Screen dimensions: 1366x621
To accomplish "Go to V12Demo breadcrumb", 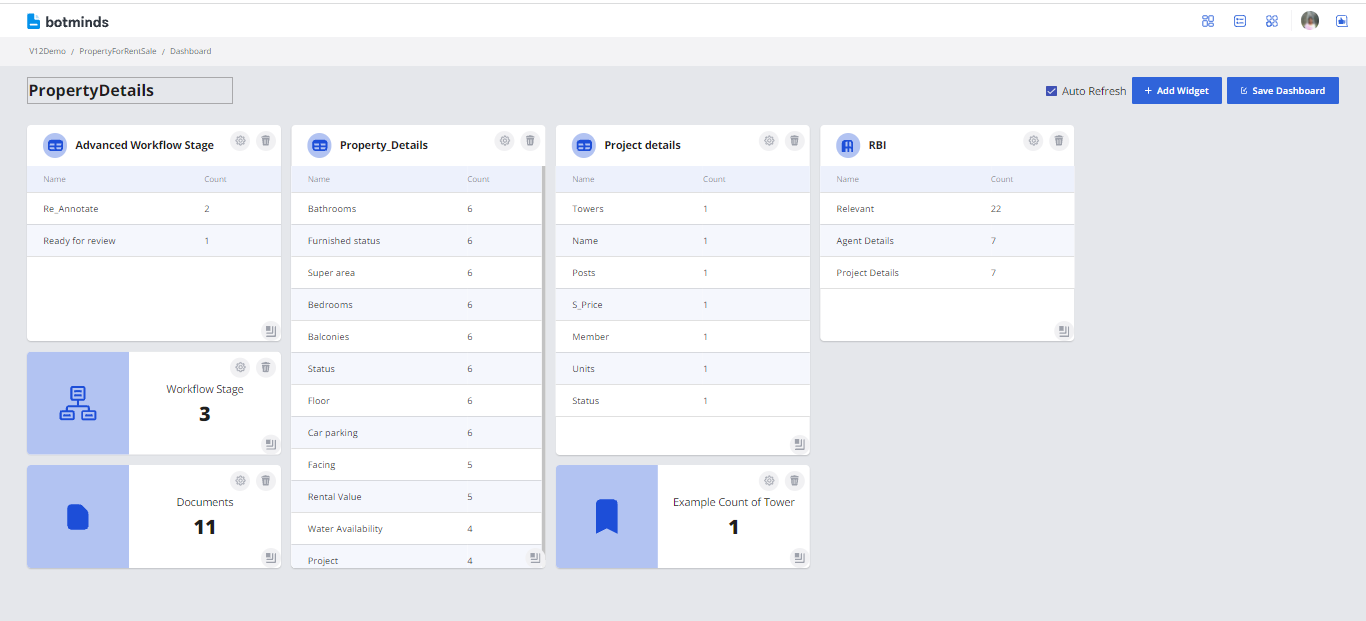I will coord(47,51).
